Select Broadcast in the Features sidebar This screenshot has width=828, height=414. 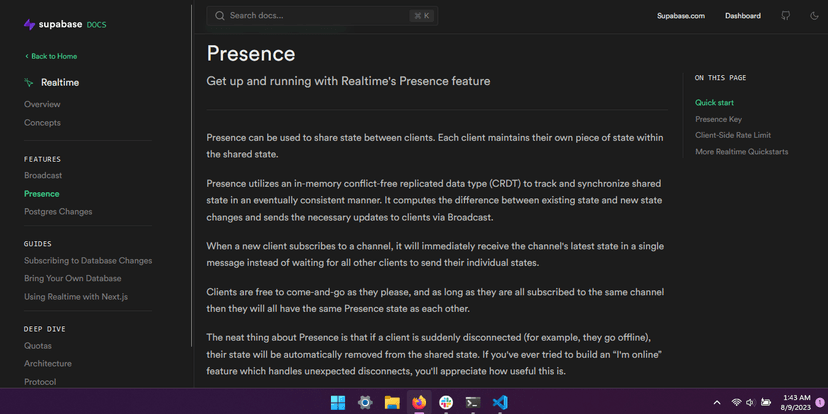point(43,175)
